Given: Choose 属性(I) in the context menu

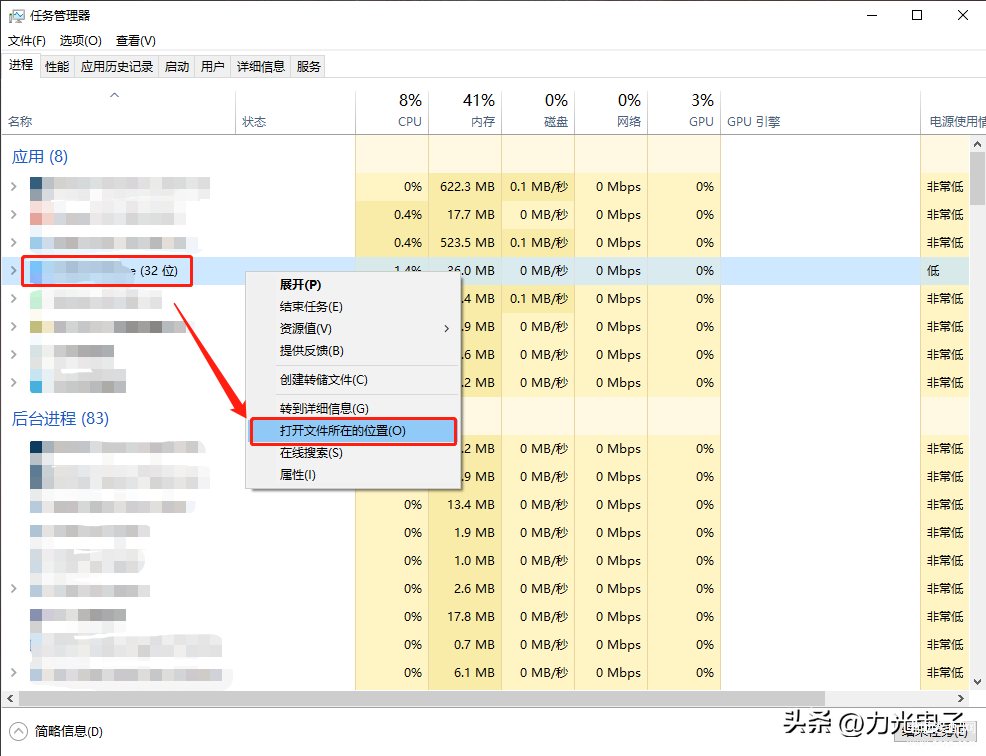Looking at the screenshot, I should [x=353, y=475].
